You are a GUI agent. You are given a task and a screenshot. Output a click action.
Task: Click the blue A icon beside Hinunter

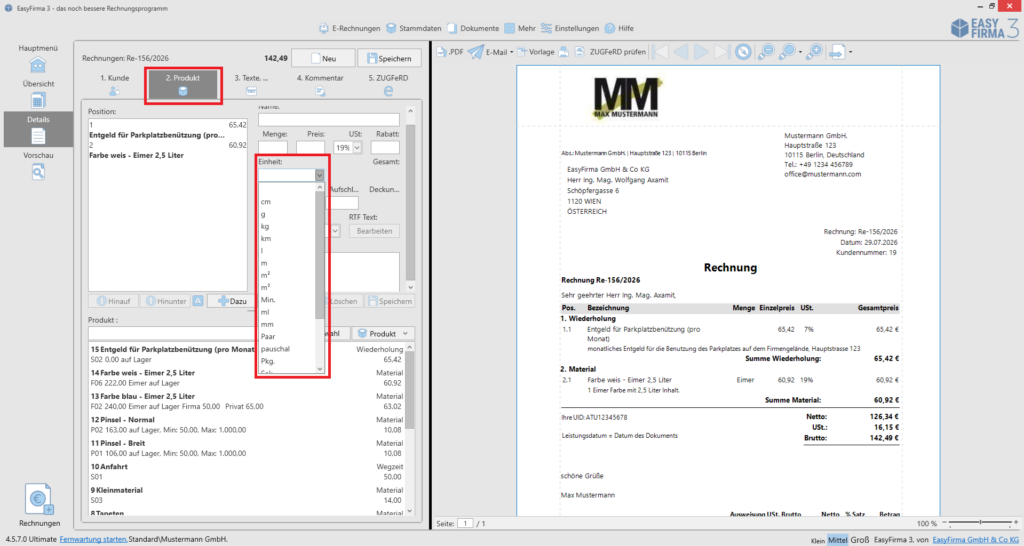pyautogui.click(x=198, y=301)
